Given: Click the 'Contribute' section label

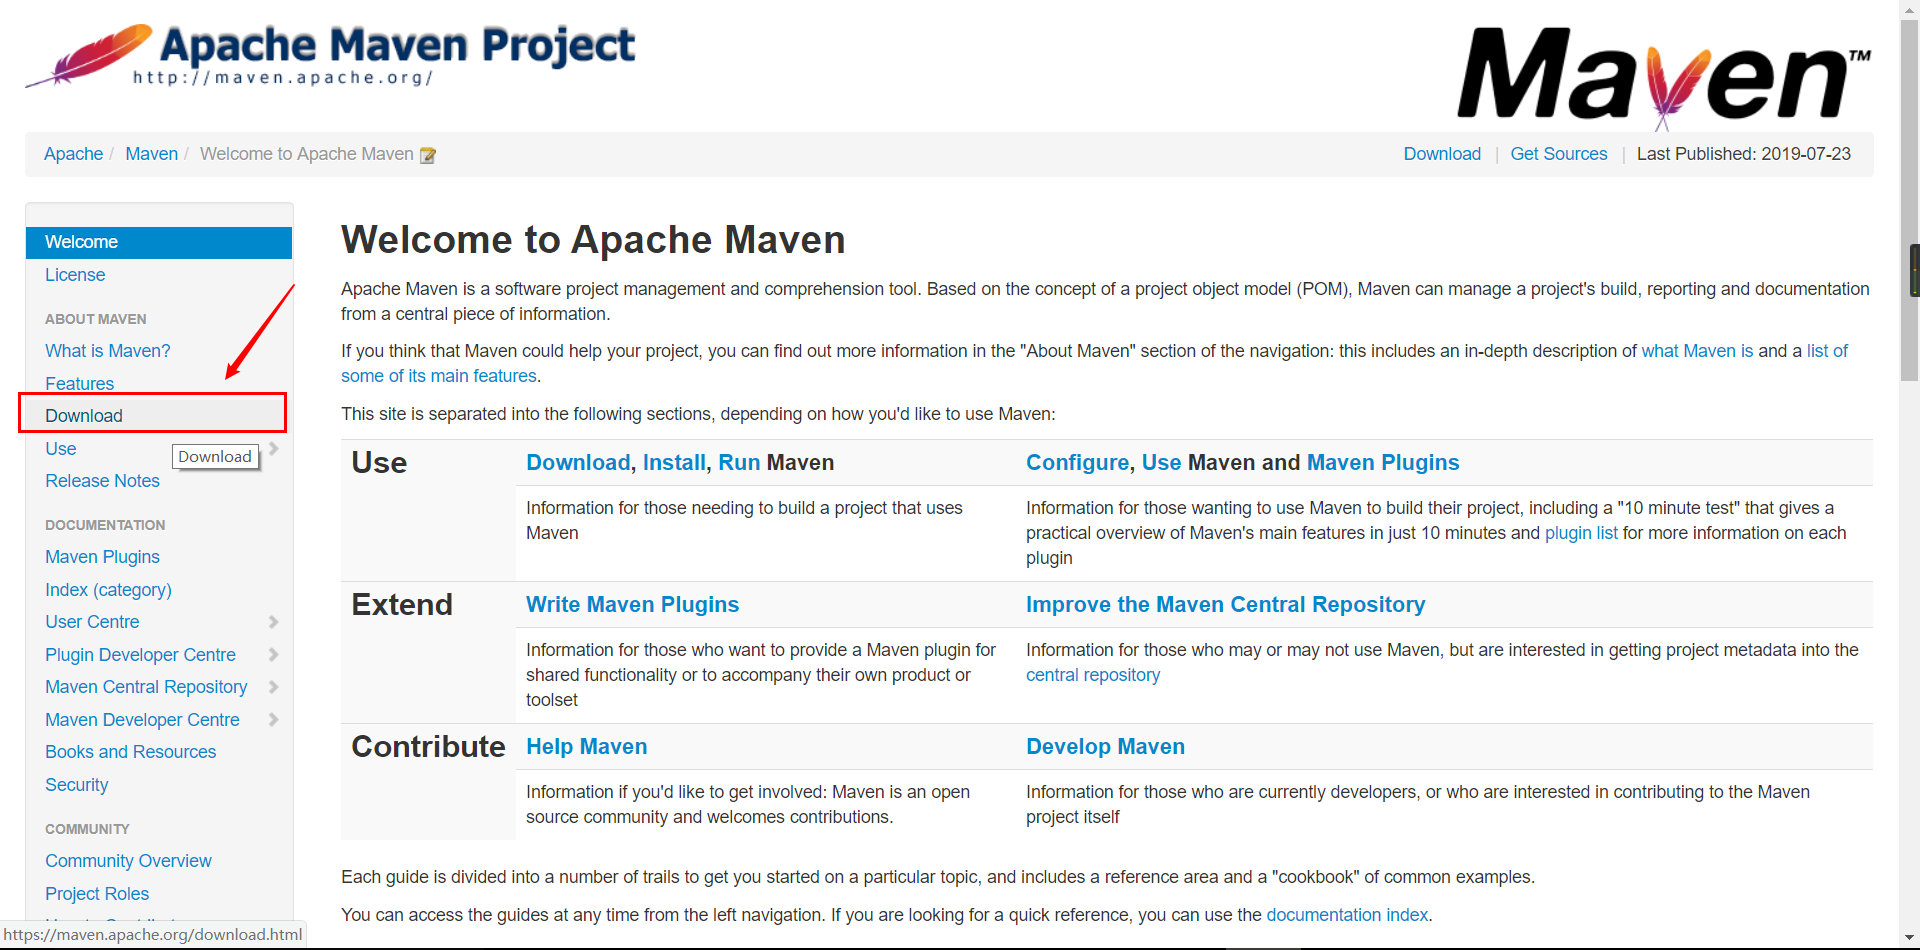Looking at the screenshot, I should [428, 747].
